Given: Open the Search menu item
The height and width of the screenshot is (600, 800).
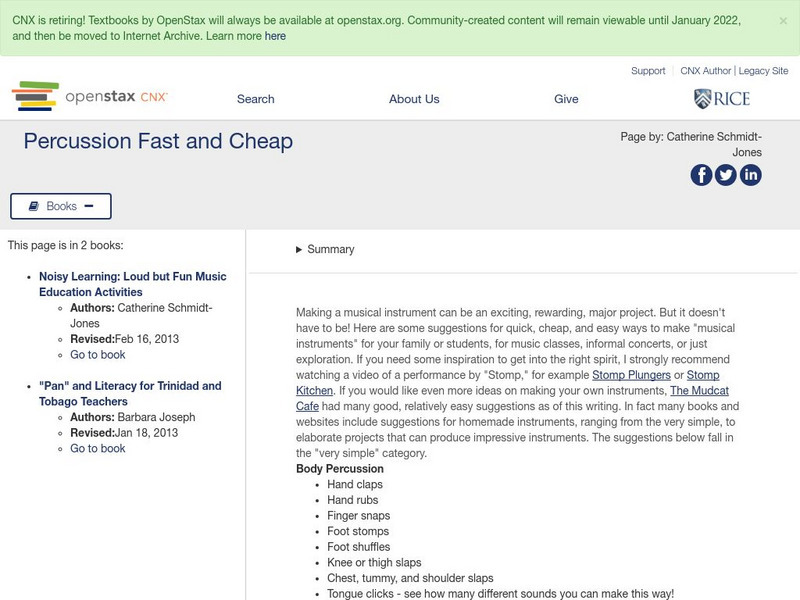Looking at the screenshot, I should 255,99.
